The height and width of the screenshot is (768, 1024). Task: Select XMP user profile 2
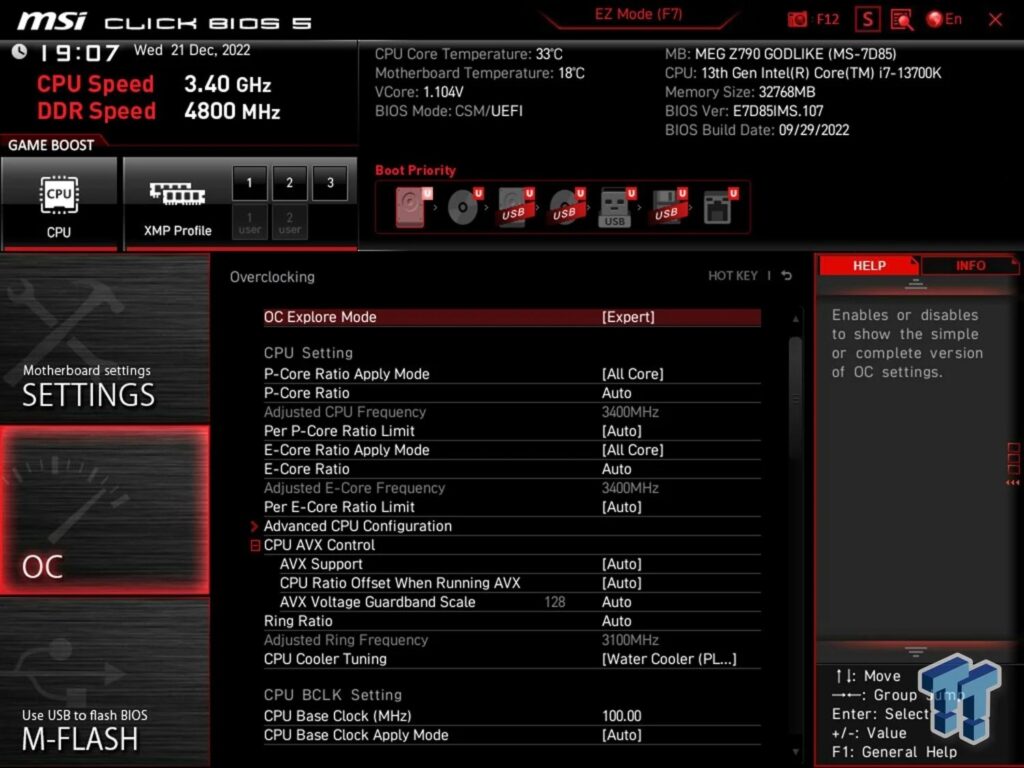(289, 223)
